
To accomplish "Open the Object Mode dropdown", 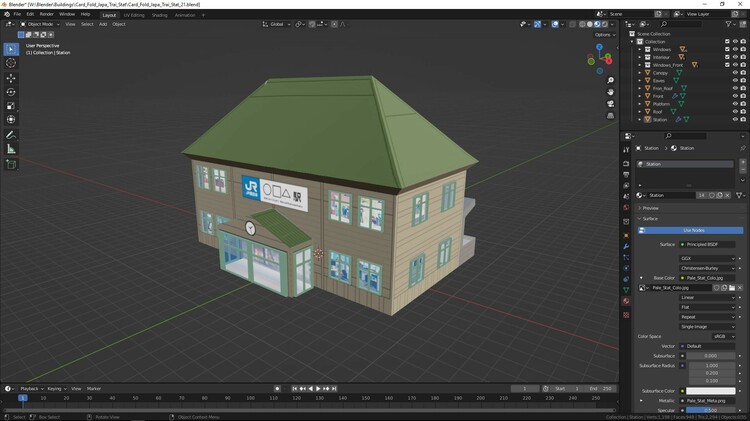I will click(x=41, y=24).
